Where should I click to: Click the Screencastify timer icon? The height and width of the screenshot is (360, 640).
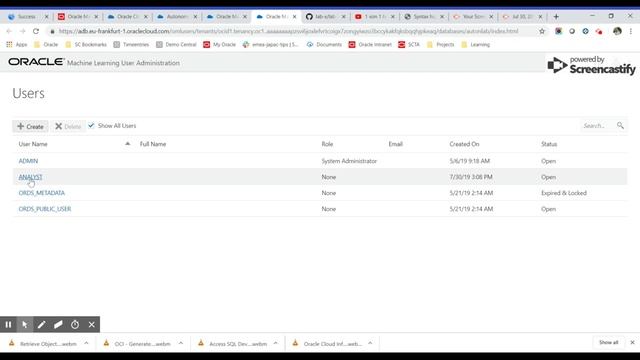click(75, 324)
